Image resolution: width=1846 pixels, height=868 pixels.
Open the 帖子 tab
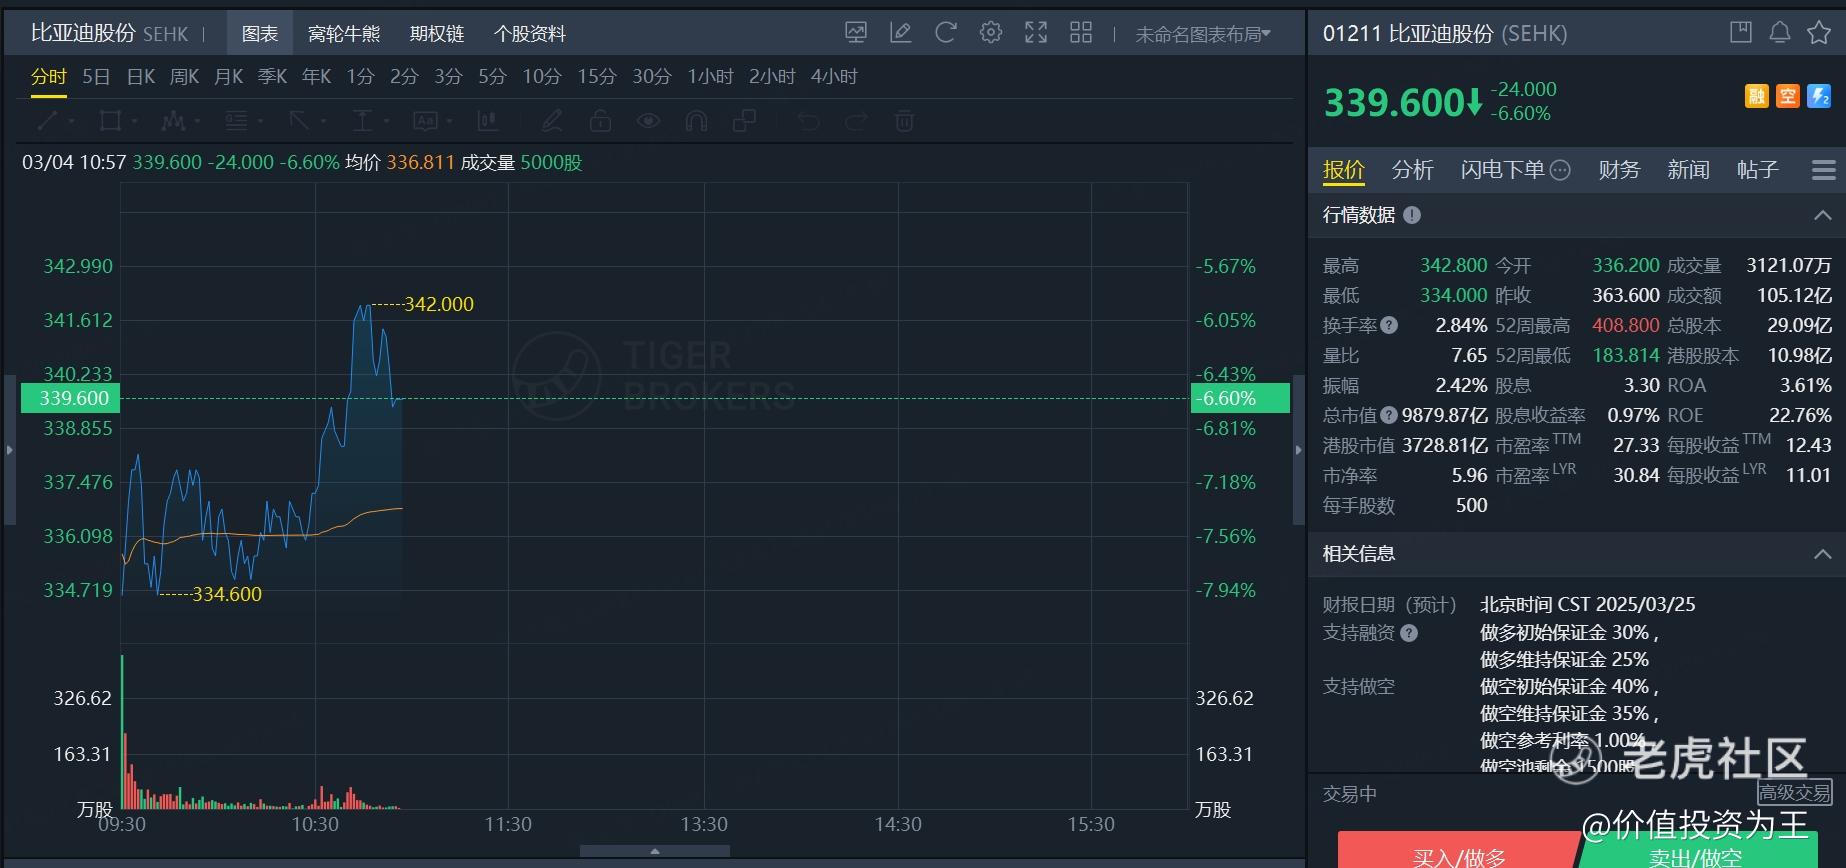point(1758,170)
